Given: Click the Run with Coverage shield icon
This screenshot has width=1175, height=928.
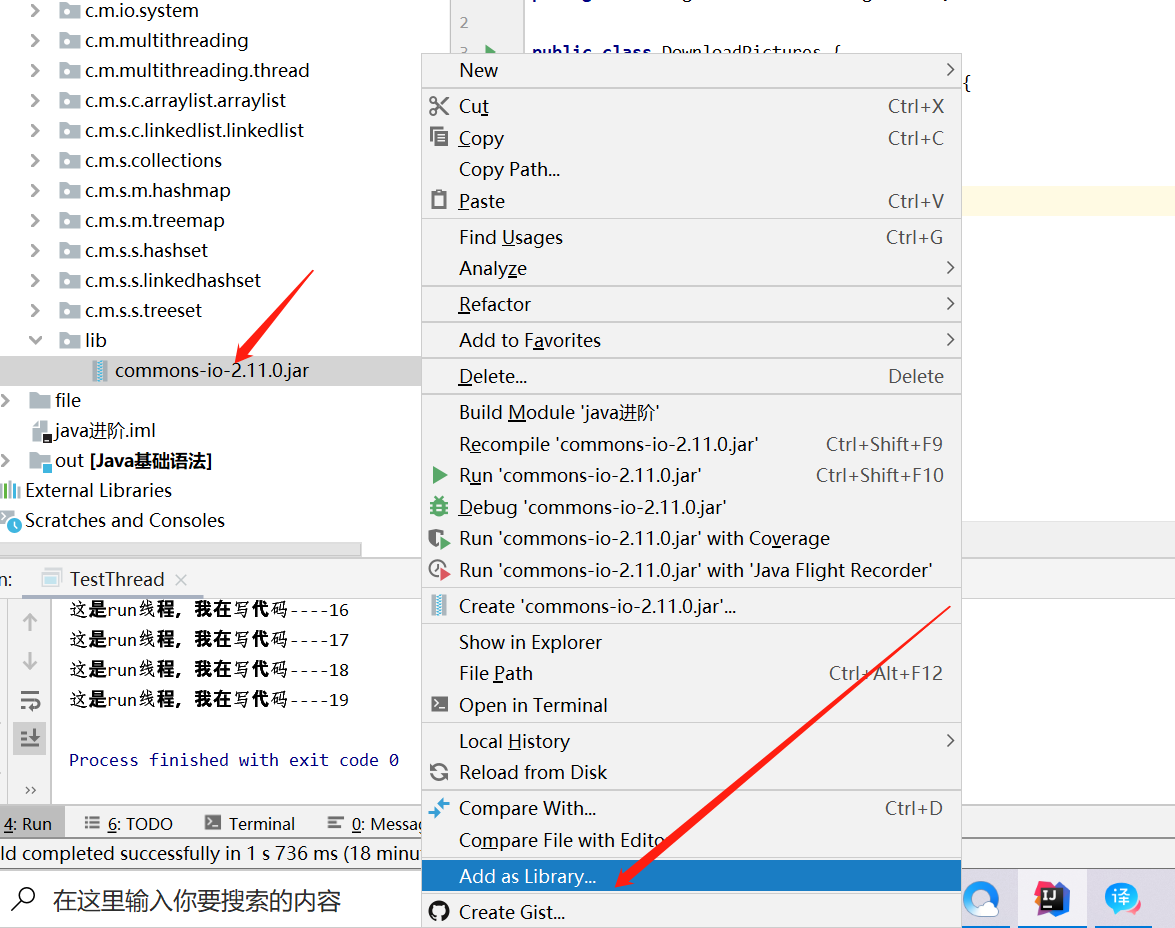Looking at the screenshot, I should [439, 538].
